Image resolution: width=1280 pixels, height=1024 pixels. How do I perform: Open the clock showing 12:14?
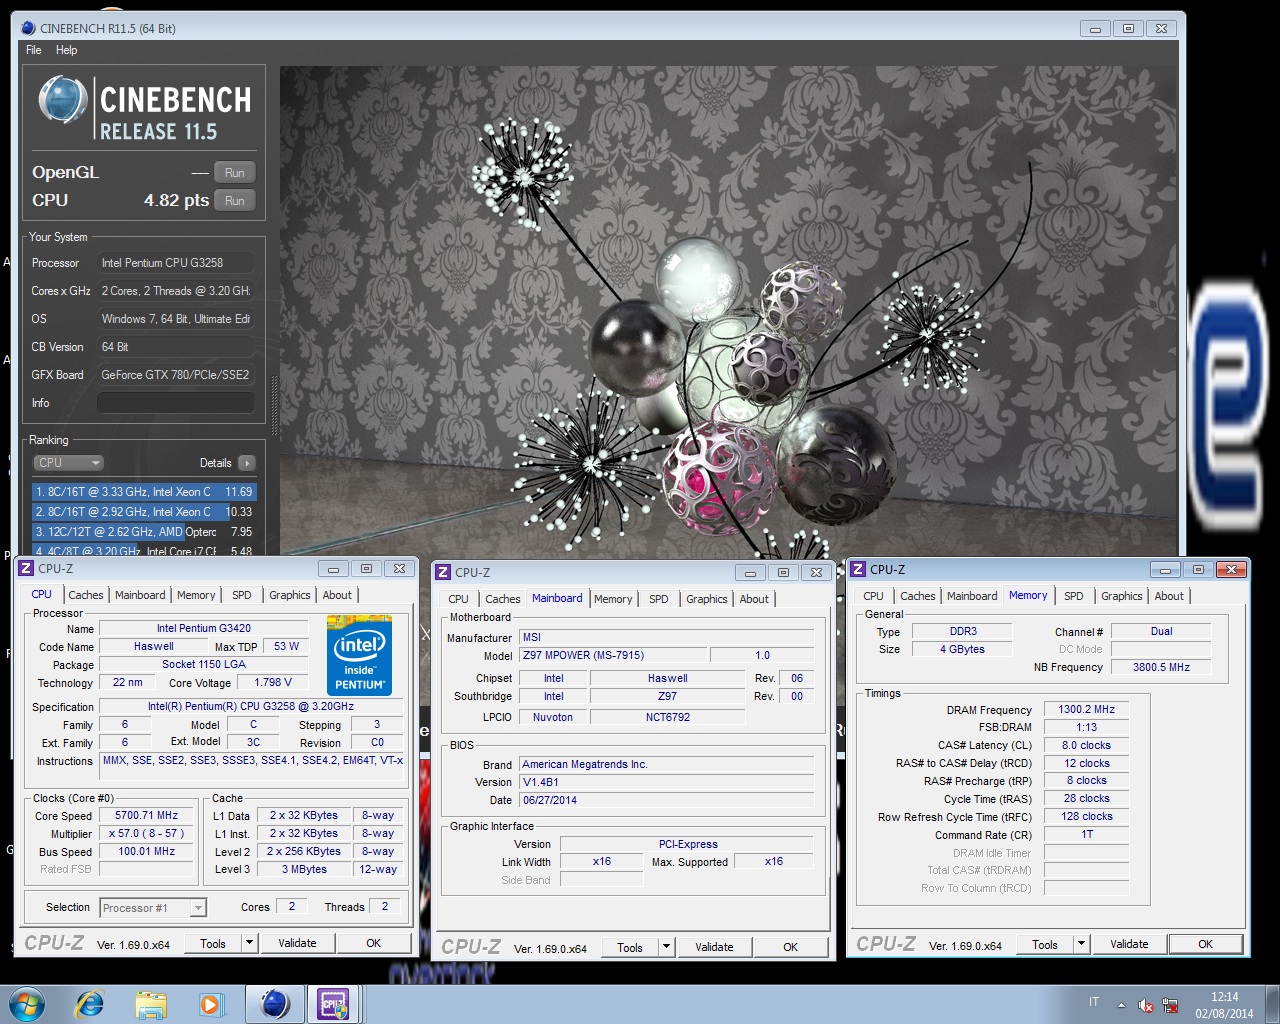click(1224, 1005)
